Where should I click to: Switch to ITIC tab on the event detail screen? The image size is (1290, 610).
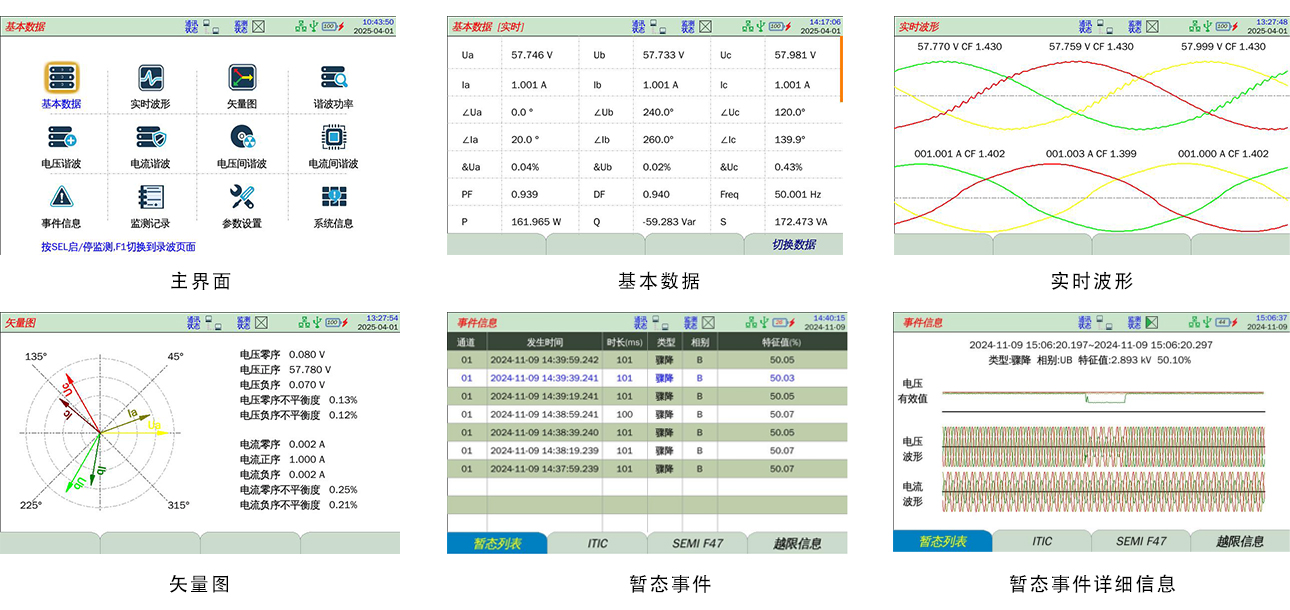(x=1042, y=541)
